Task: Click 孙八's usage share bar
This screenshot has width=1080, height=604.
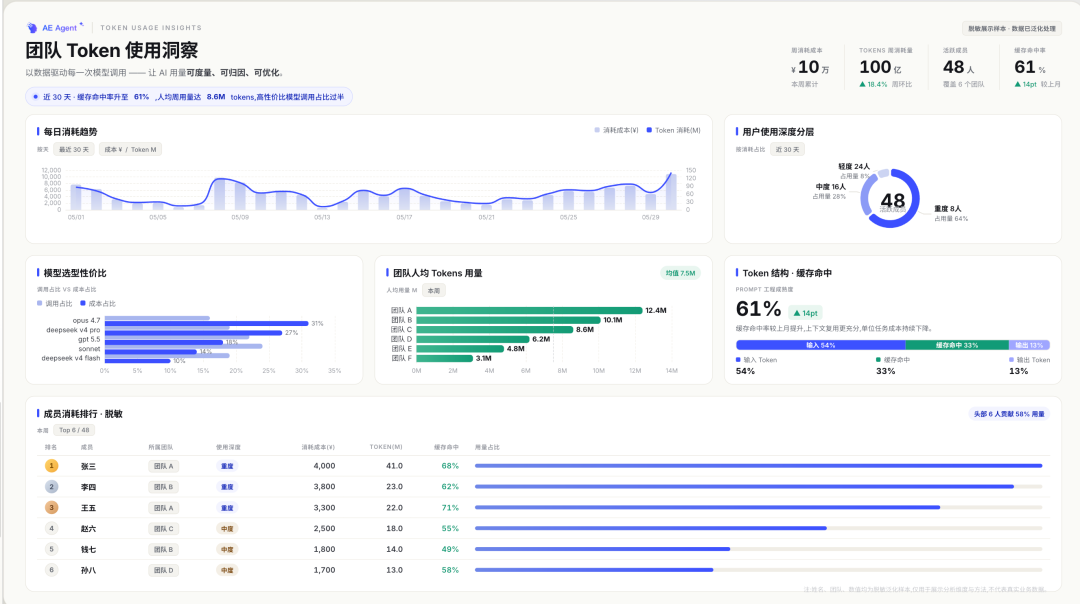Action: (x=758, y=570)
